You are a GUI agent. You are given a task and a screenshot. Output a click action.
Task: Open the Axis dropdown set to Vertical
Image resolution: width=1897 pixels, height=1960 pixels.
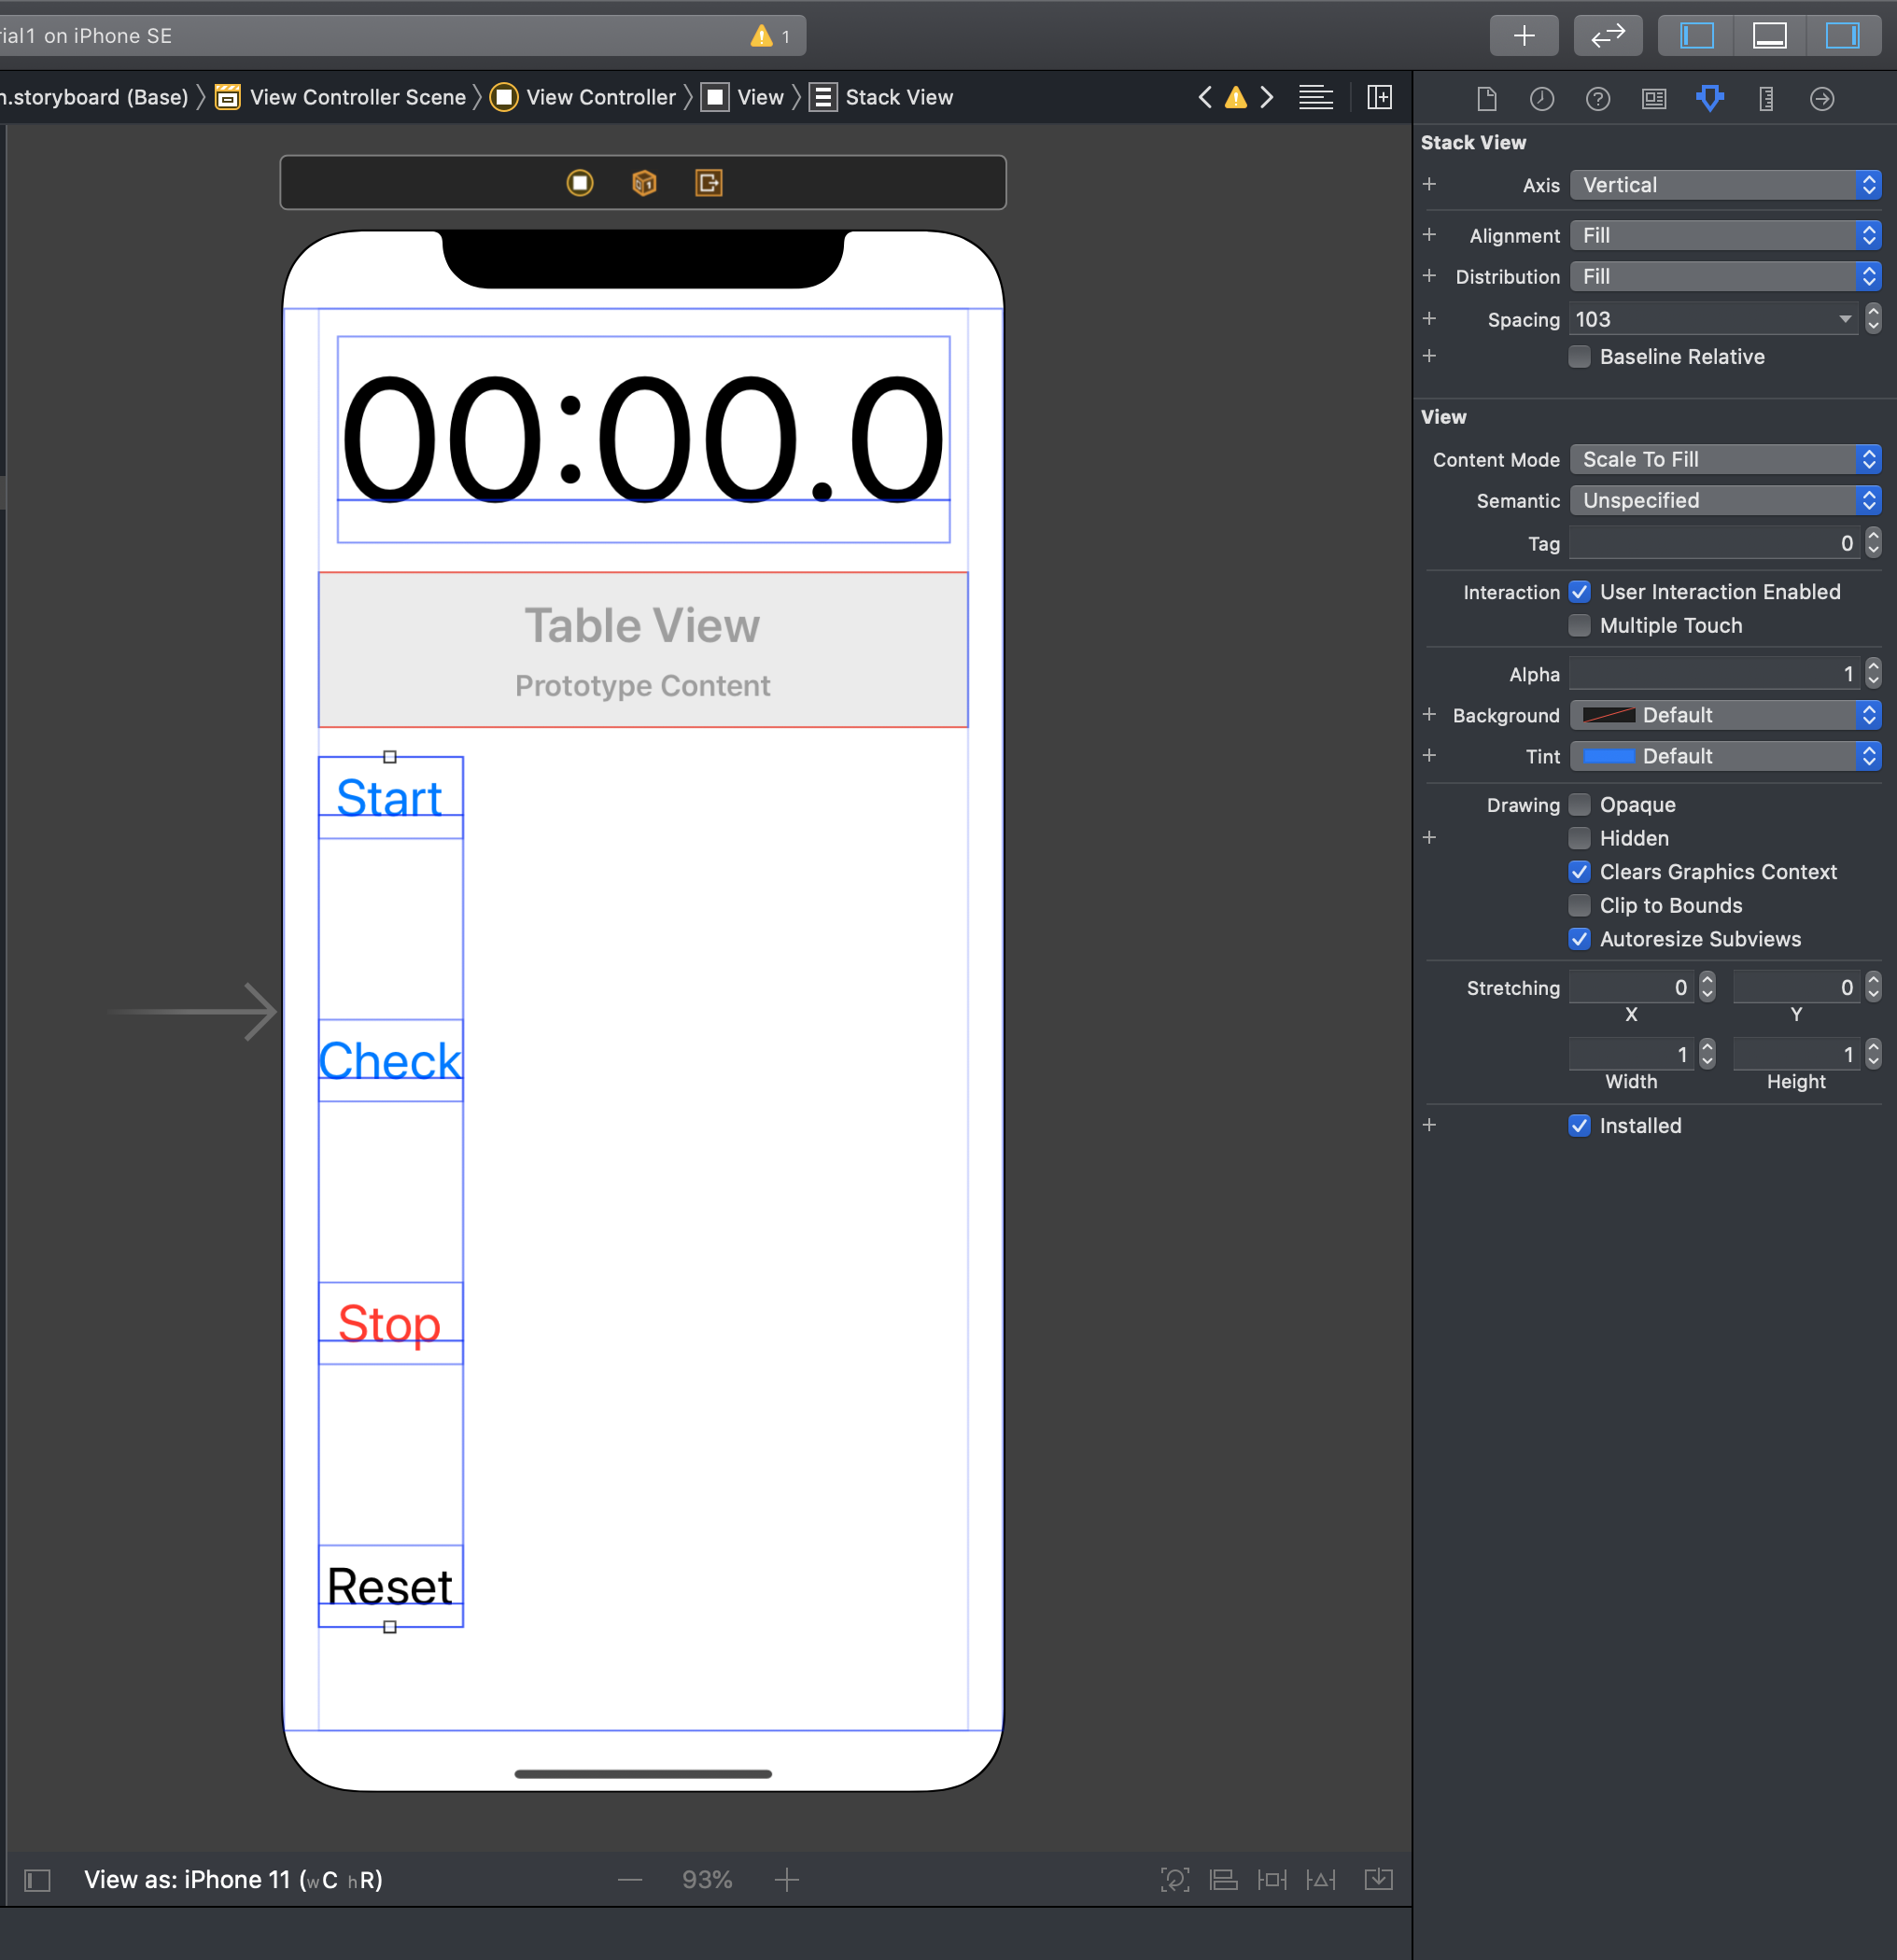[1724, 185]
